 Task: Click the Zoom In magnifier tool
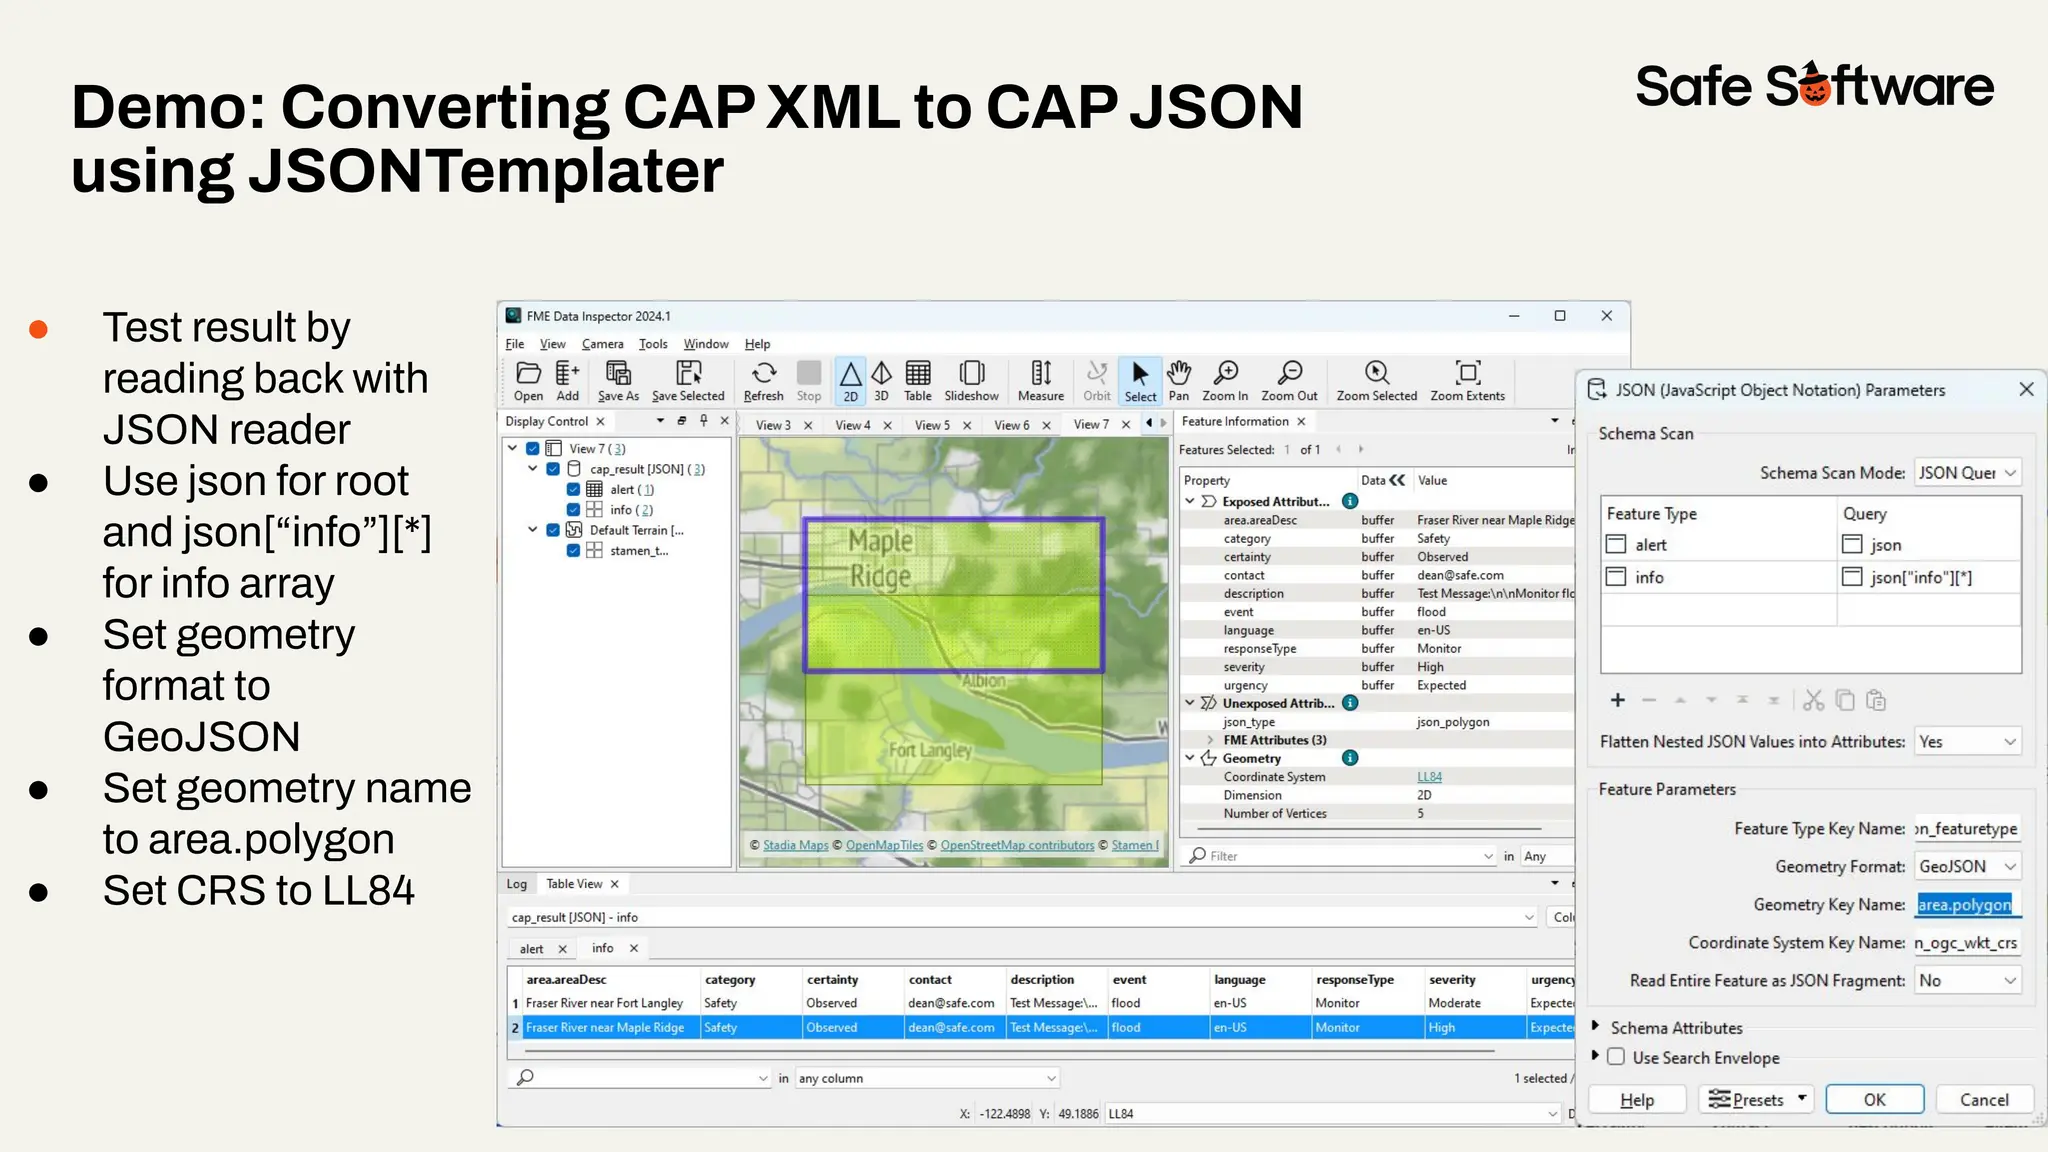tap(1225, 381)
